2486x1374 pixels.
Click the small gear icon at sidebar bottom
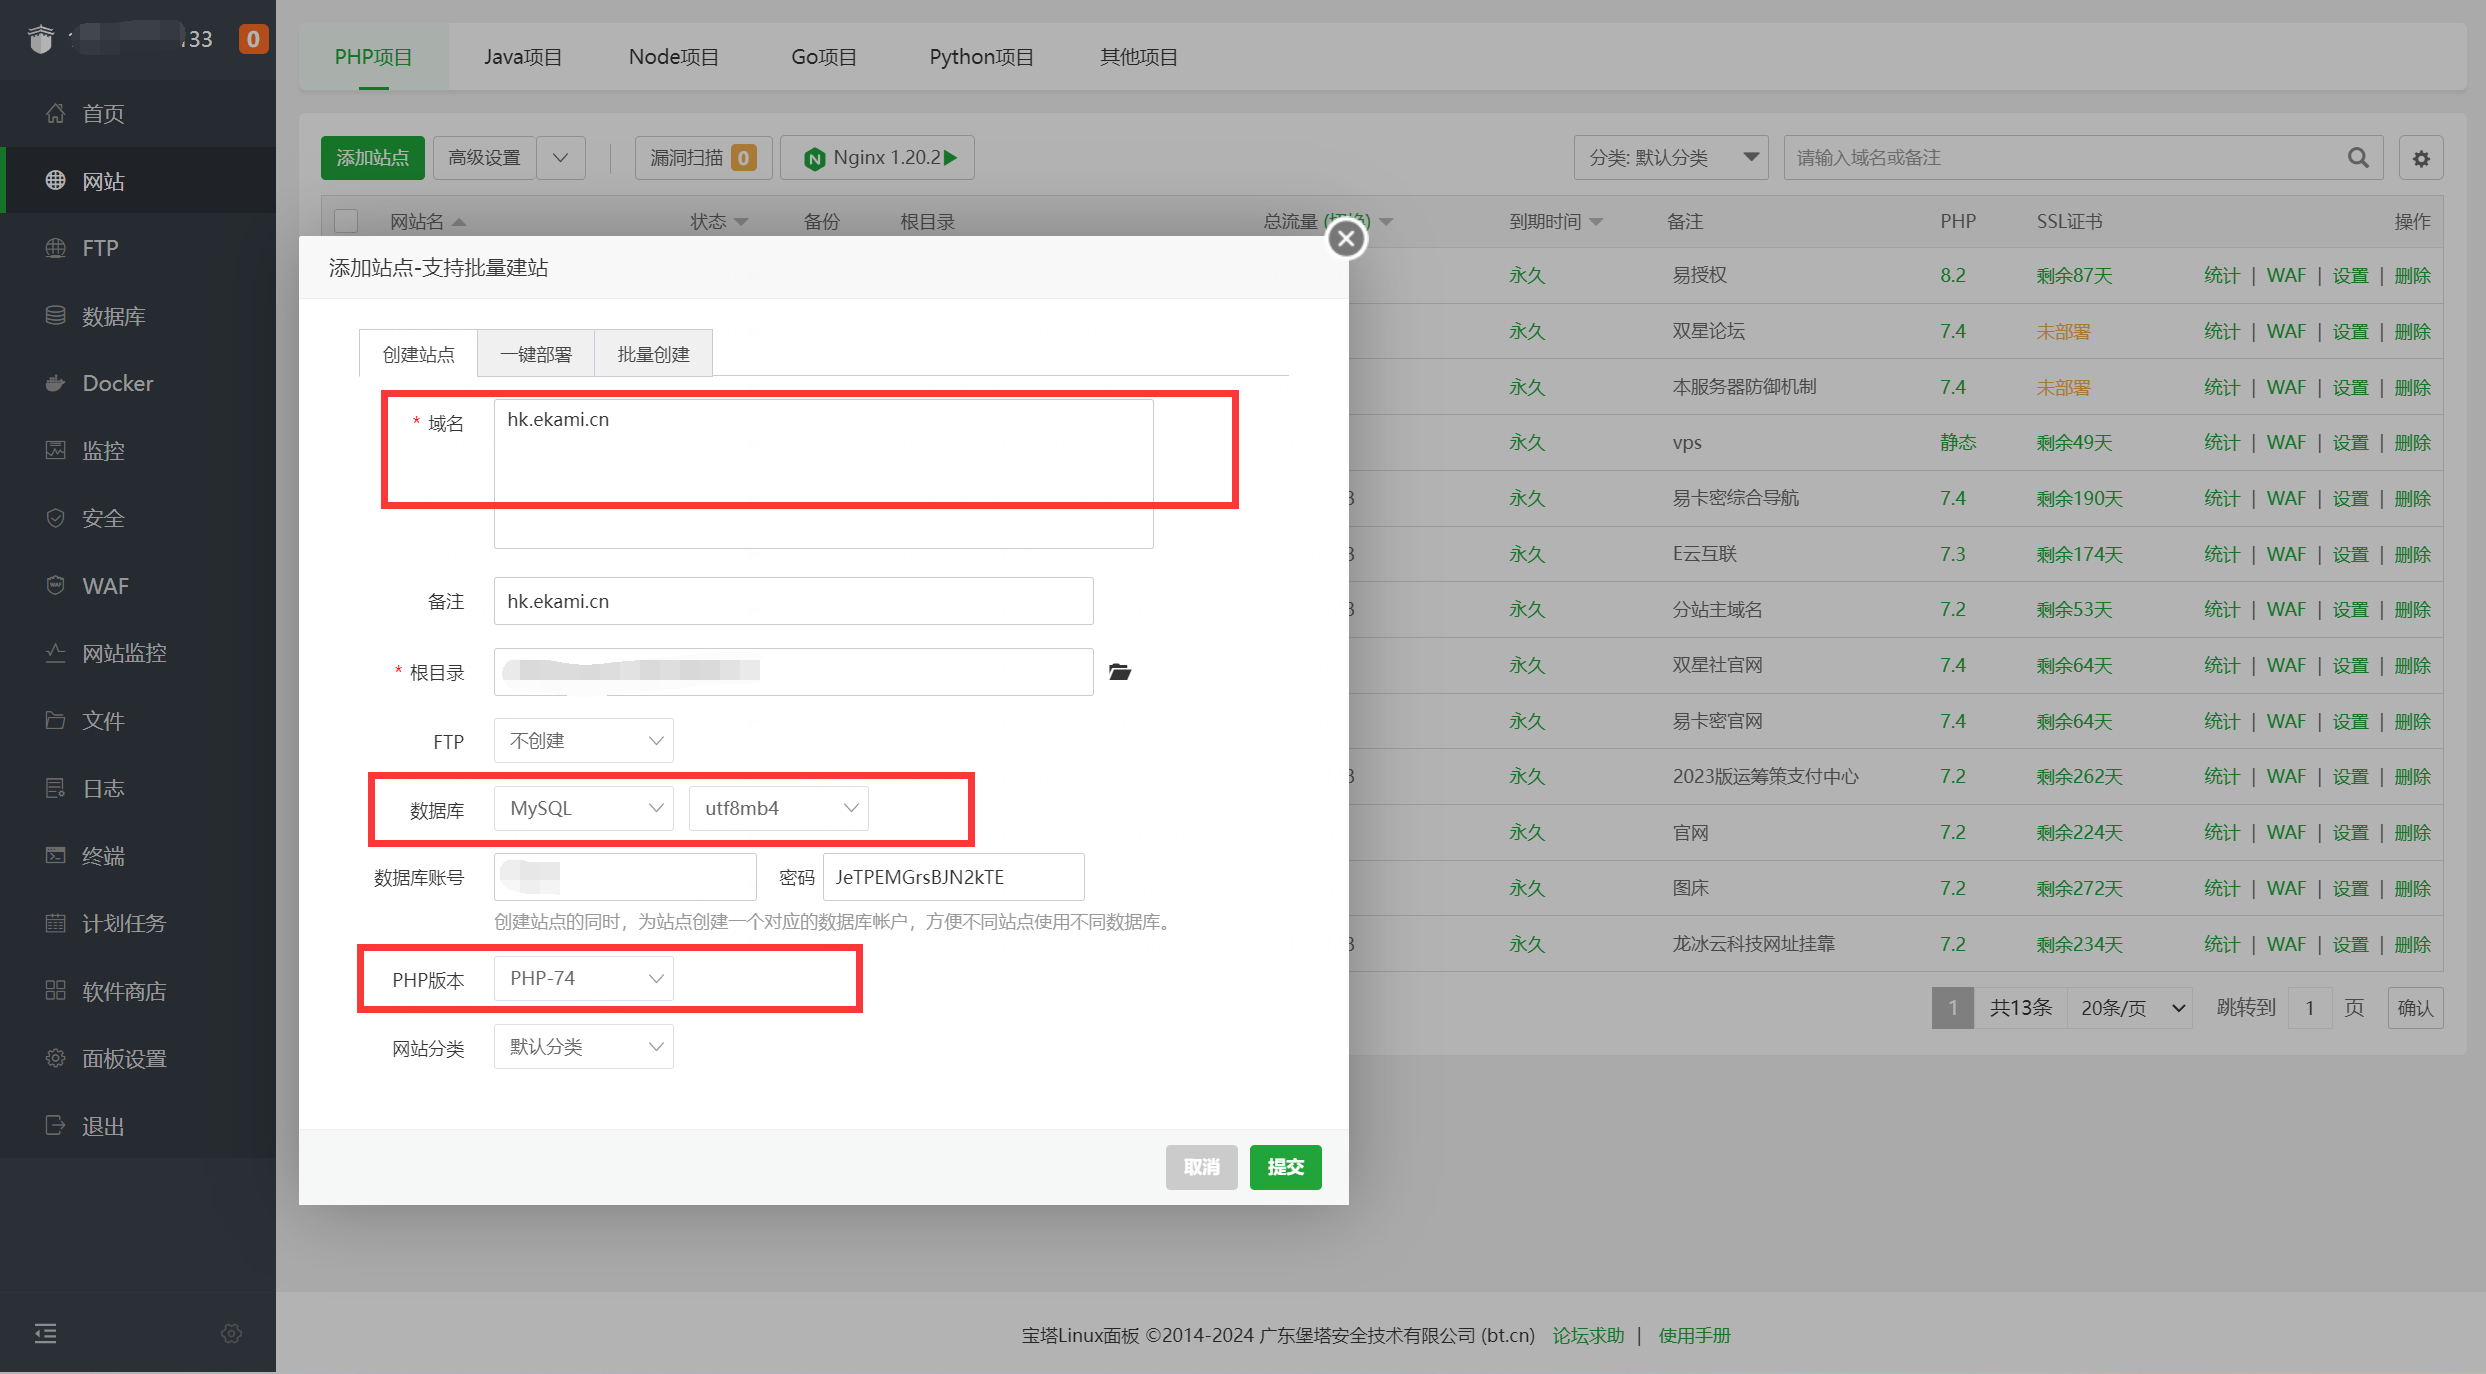[x=231, y=1333]
